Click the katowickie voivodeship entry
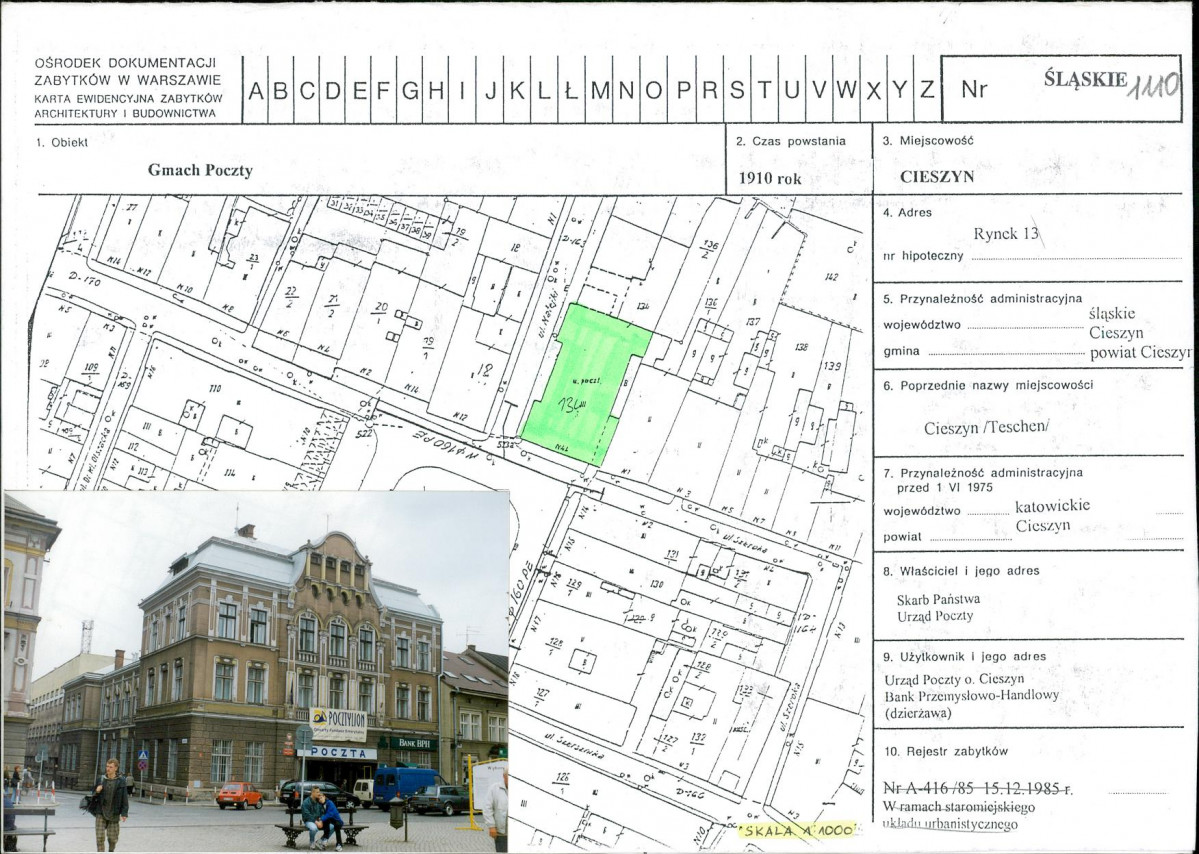The image size is (1199, 854). (x=1052, y=506)
